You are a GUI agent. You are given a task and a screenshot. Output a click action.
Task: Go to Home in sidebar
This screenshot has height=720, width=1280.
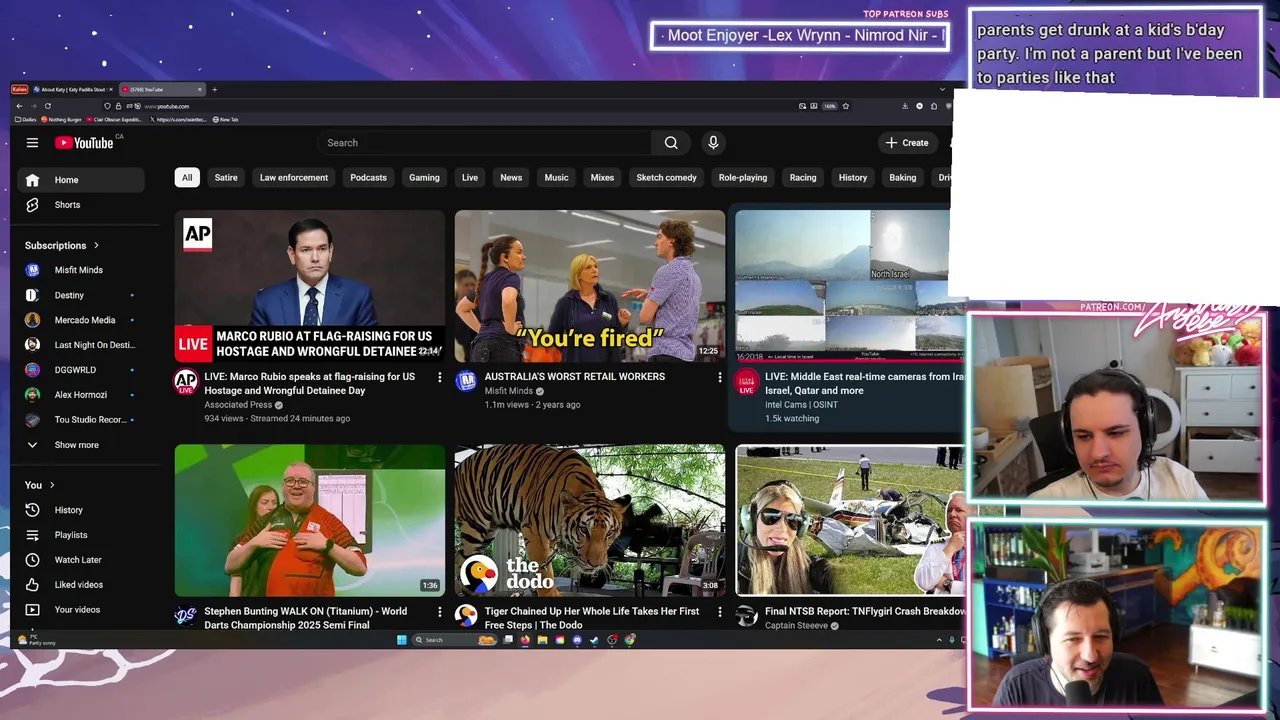tap(81, 180)
